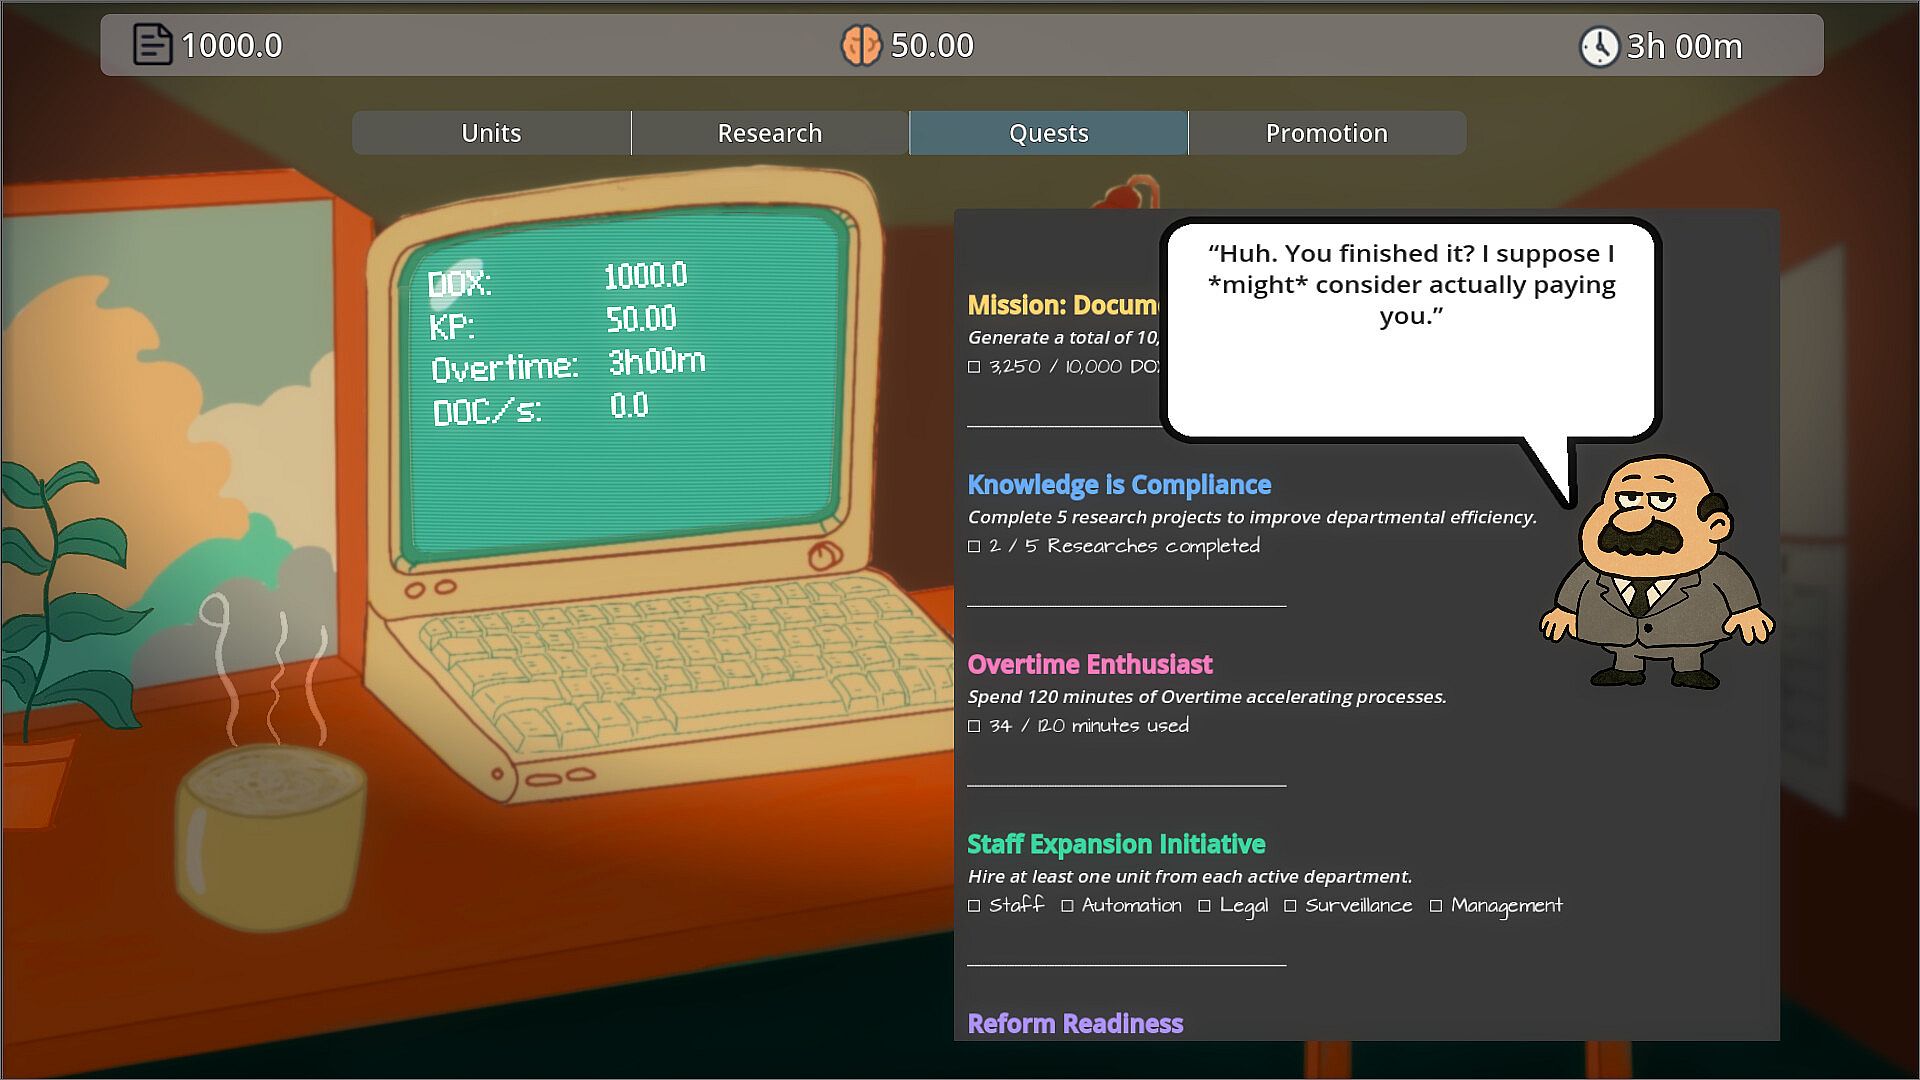Toggle the Legal checkbox
This screenshot has height=1080, width=1920.
click(1204, 906)
